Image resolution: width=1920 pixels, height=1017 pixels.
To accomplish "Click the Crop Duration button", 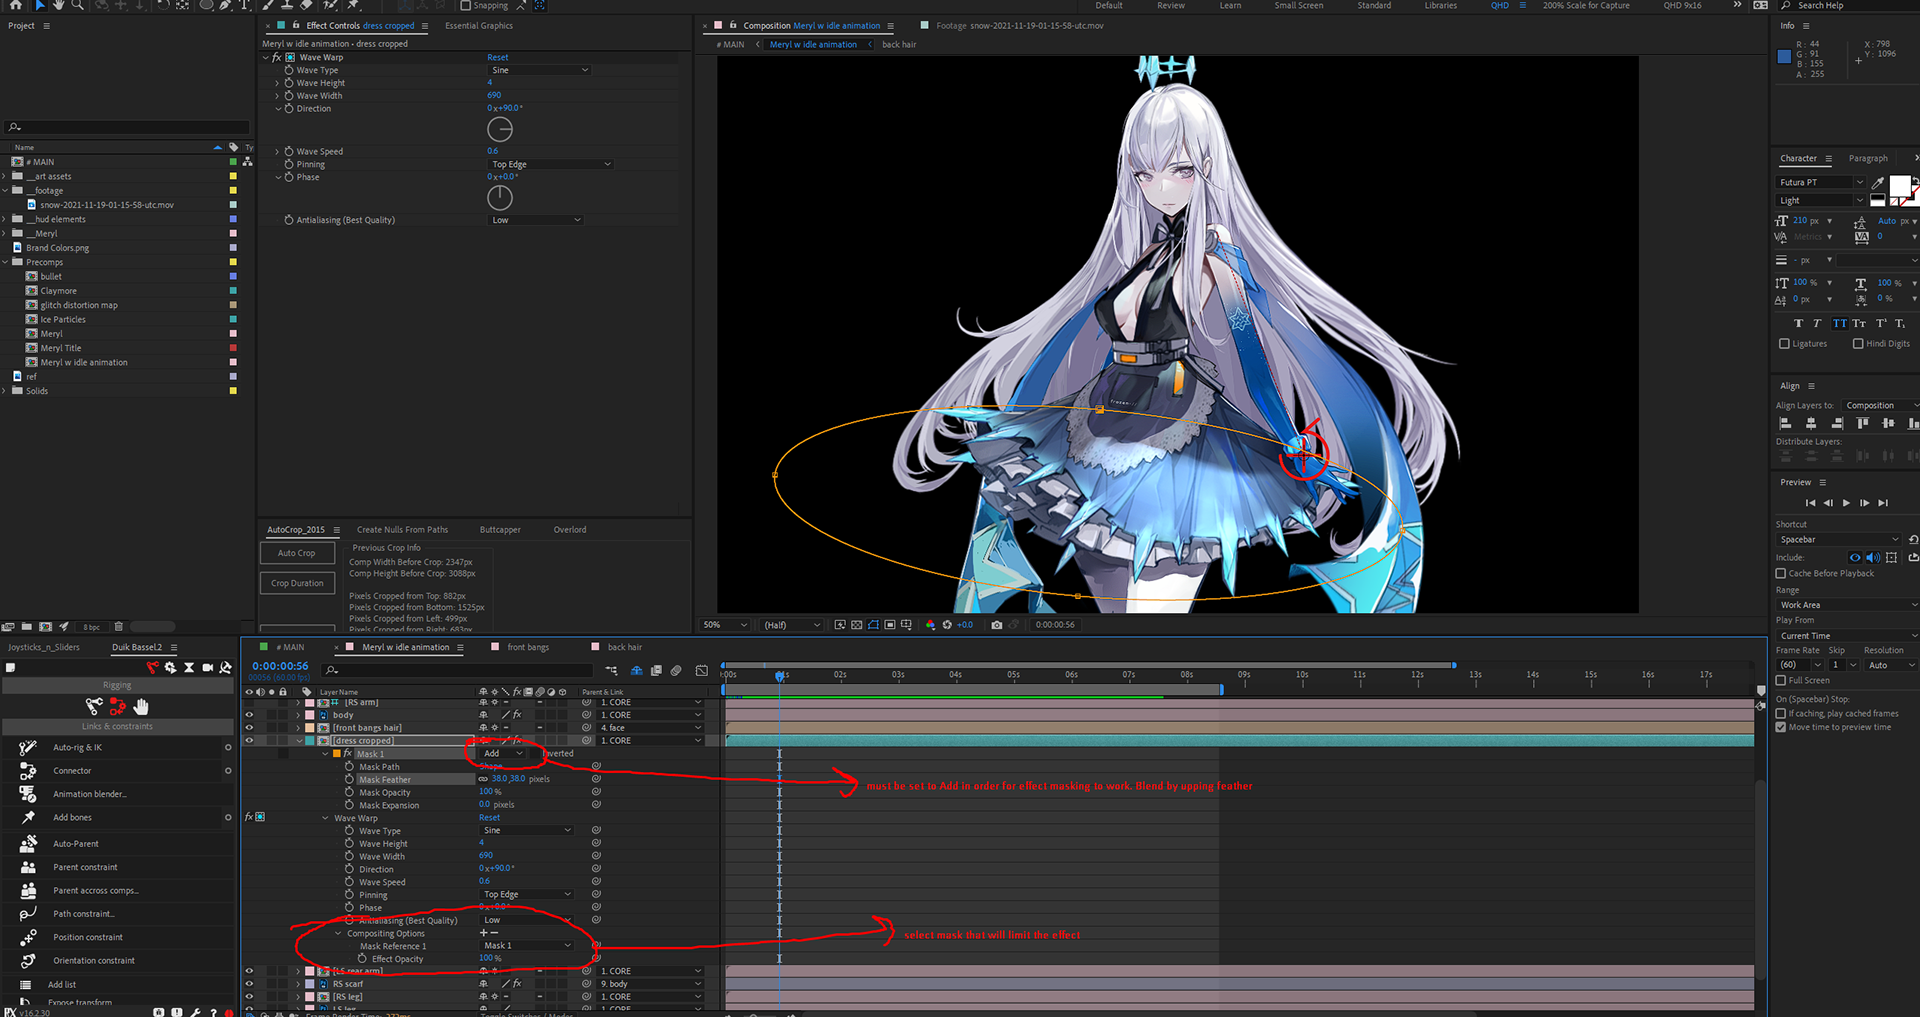I will click(297, 583).
